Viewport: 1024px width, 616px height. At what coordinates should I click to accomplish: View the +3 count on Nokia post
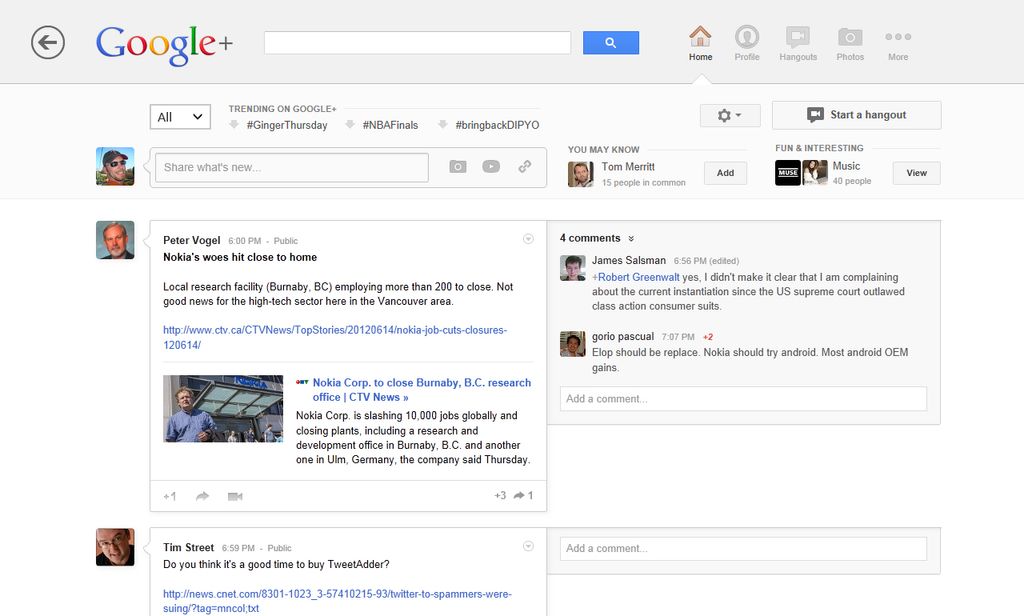click(x=500, y=496)
